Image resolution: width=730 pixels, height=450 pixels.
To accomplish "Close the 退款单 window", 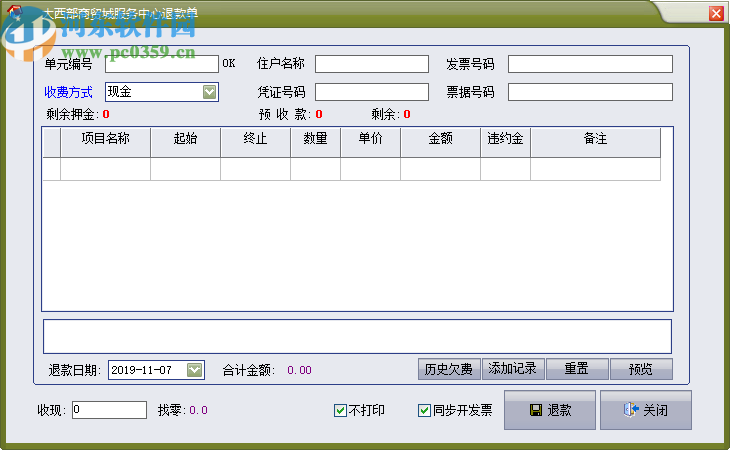I will point(716,13).
